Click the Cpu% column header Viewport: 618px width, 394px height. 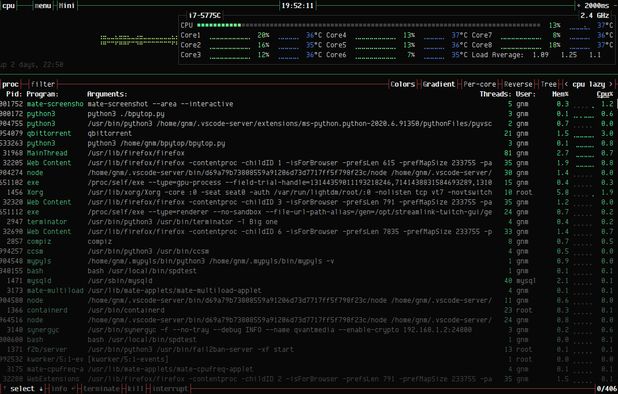(605, 94)
